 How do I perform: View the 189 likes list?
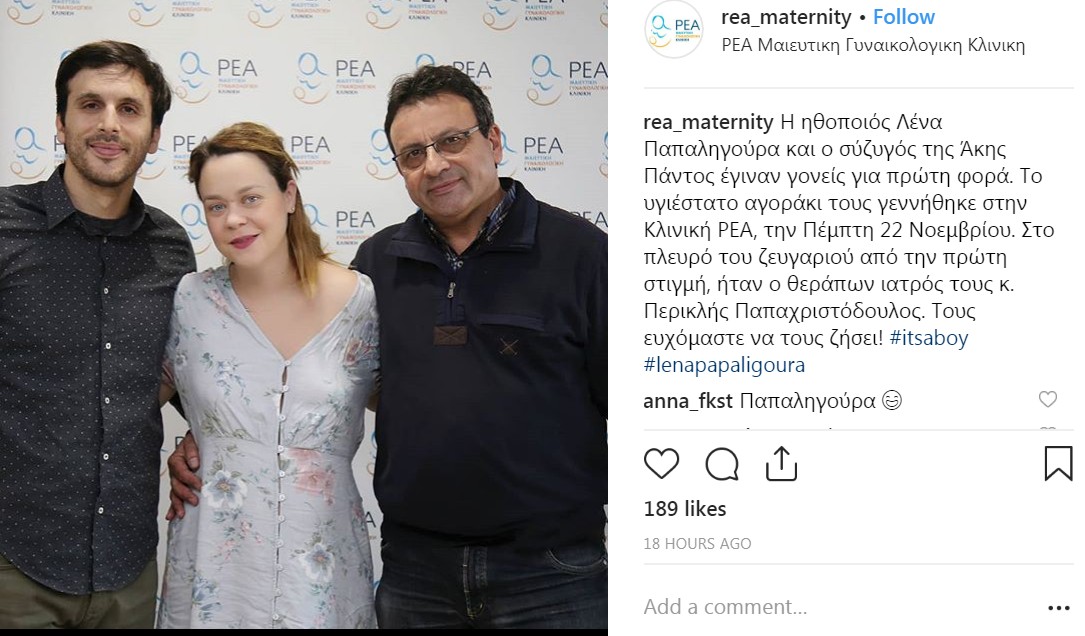(x=685, y=509)
